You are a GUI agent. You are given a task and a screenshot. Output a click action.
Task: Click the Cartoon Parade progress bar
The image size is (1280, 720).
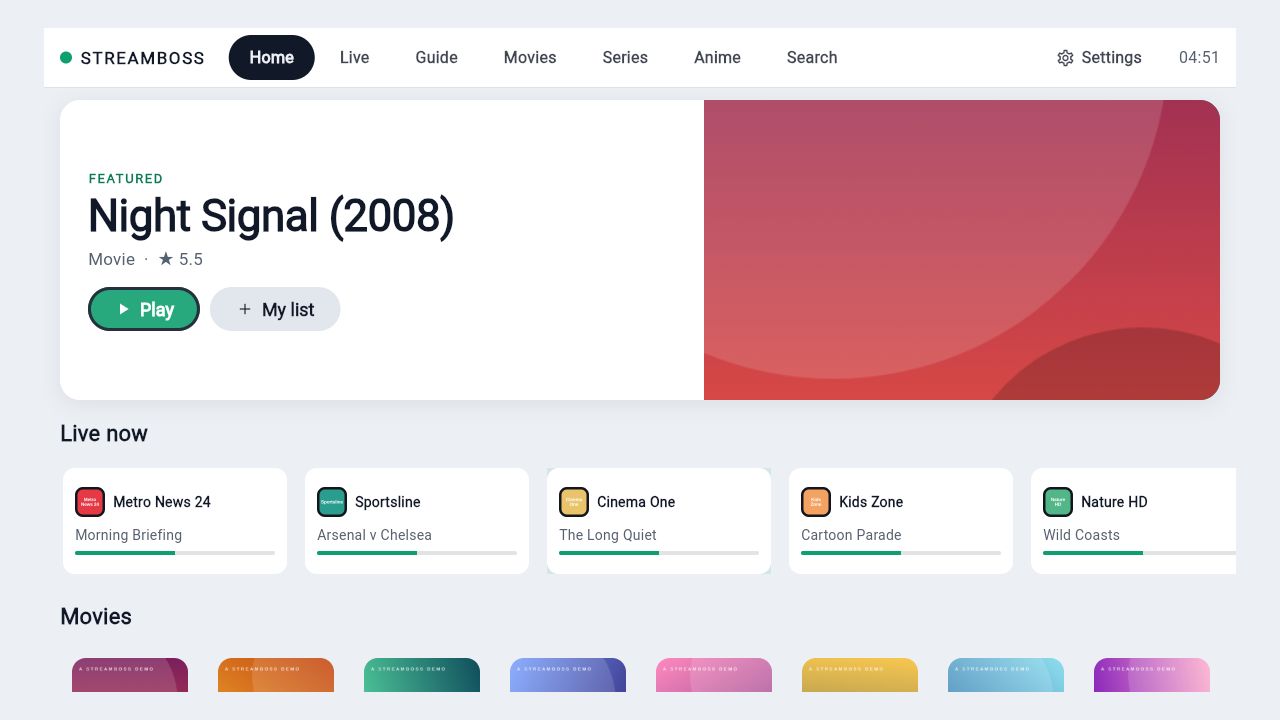[901, 553]
